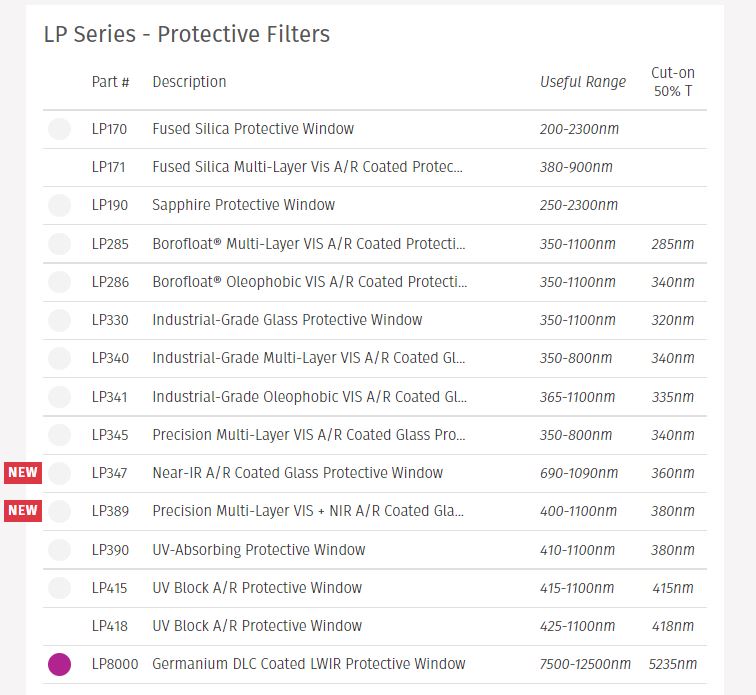Open Fused Silica Protective Window description
The width and height of the screenshot is (756, 695).
253,129
